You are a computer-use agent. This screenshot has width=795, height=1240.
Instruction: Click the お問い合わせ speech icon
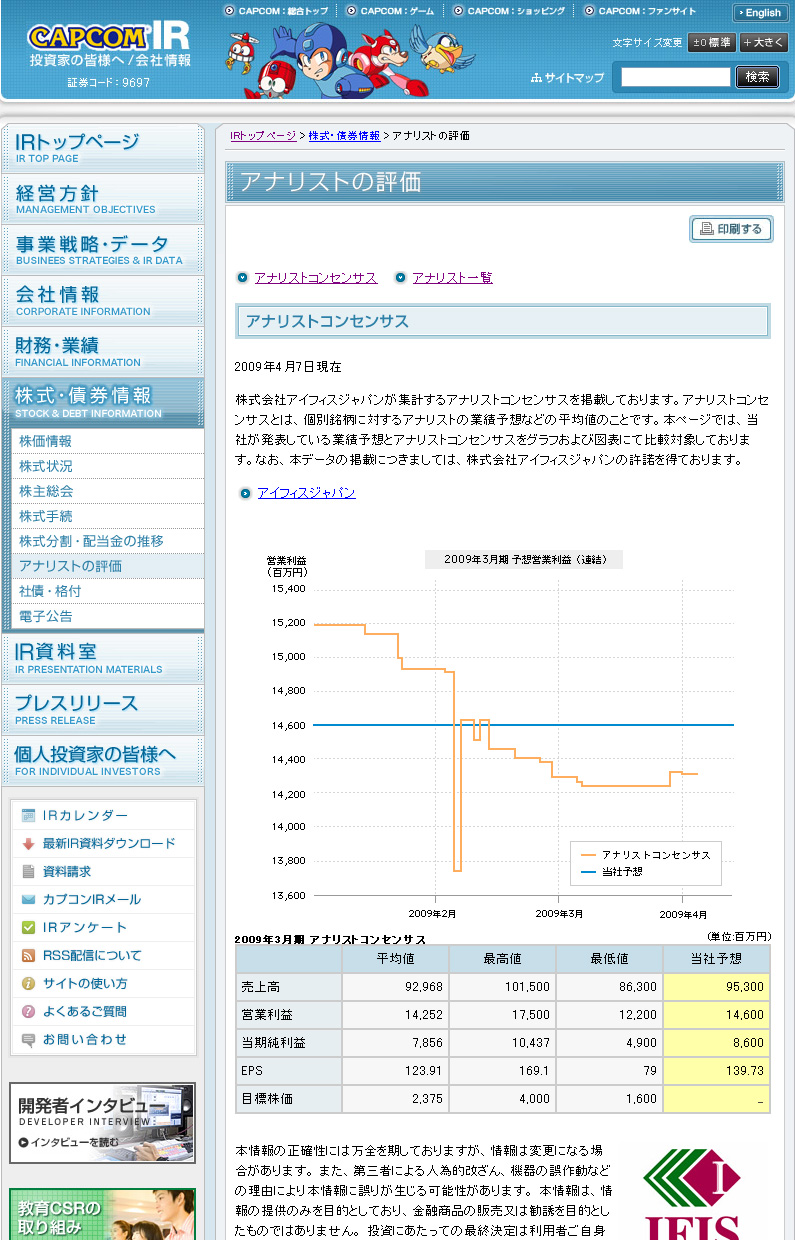coord(28,1040)
